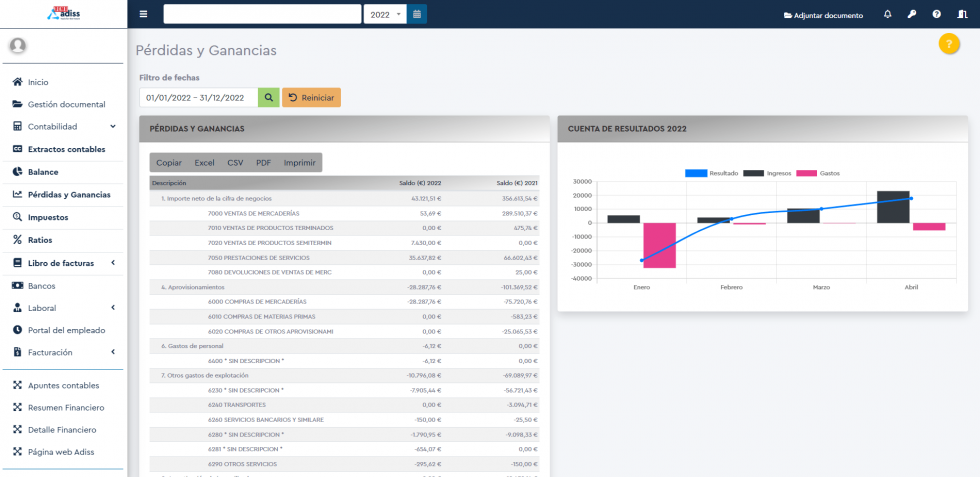980x477 pixels.
Task: Open the Ratios sidebar item
Action: pos(40,240)
